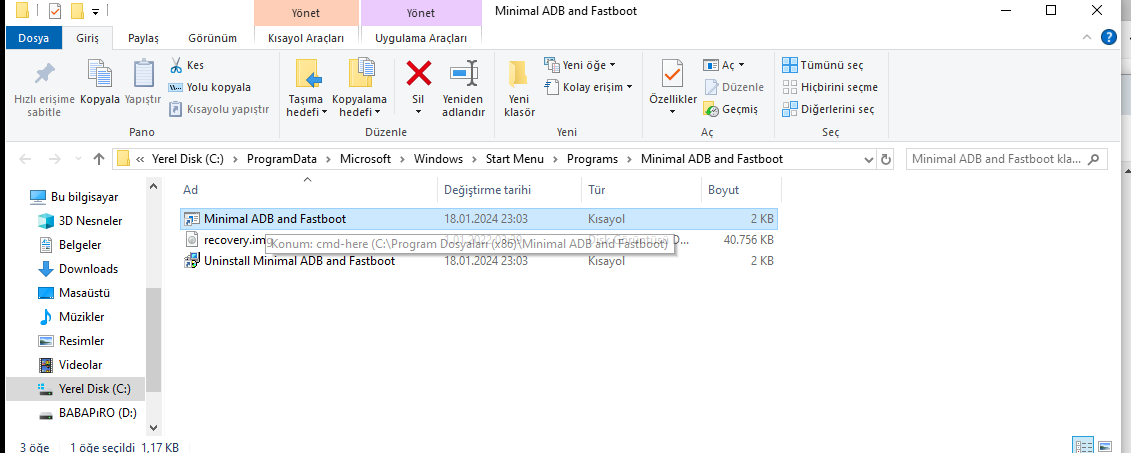Click Microsoft in the address path

pos(365,159)
